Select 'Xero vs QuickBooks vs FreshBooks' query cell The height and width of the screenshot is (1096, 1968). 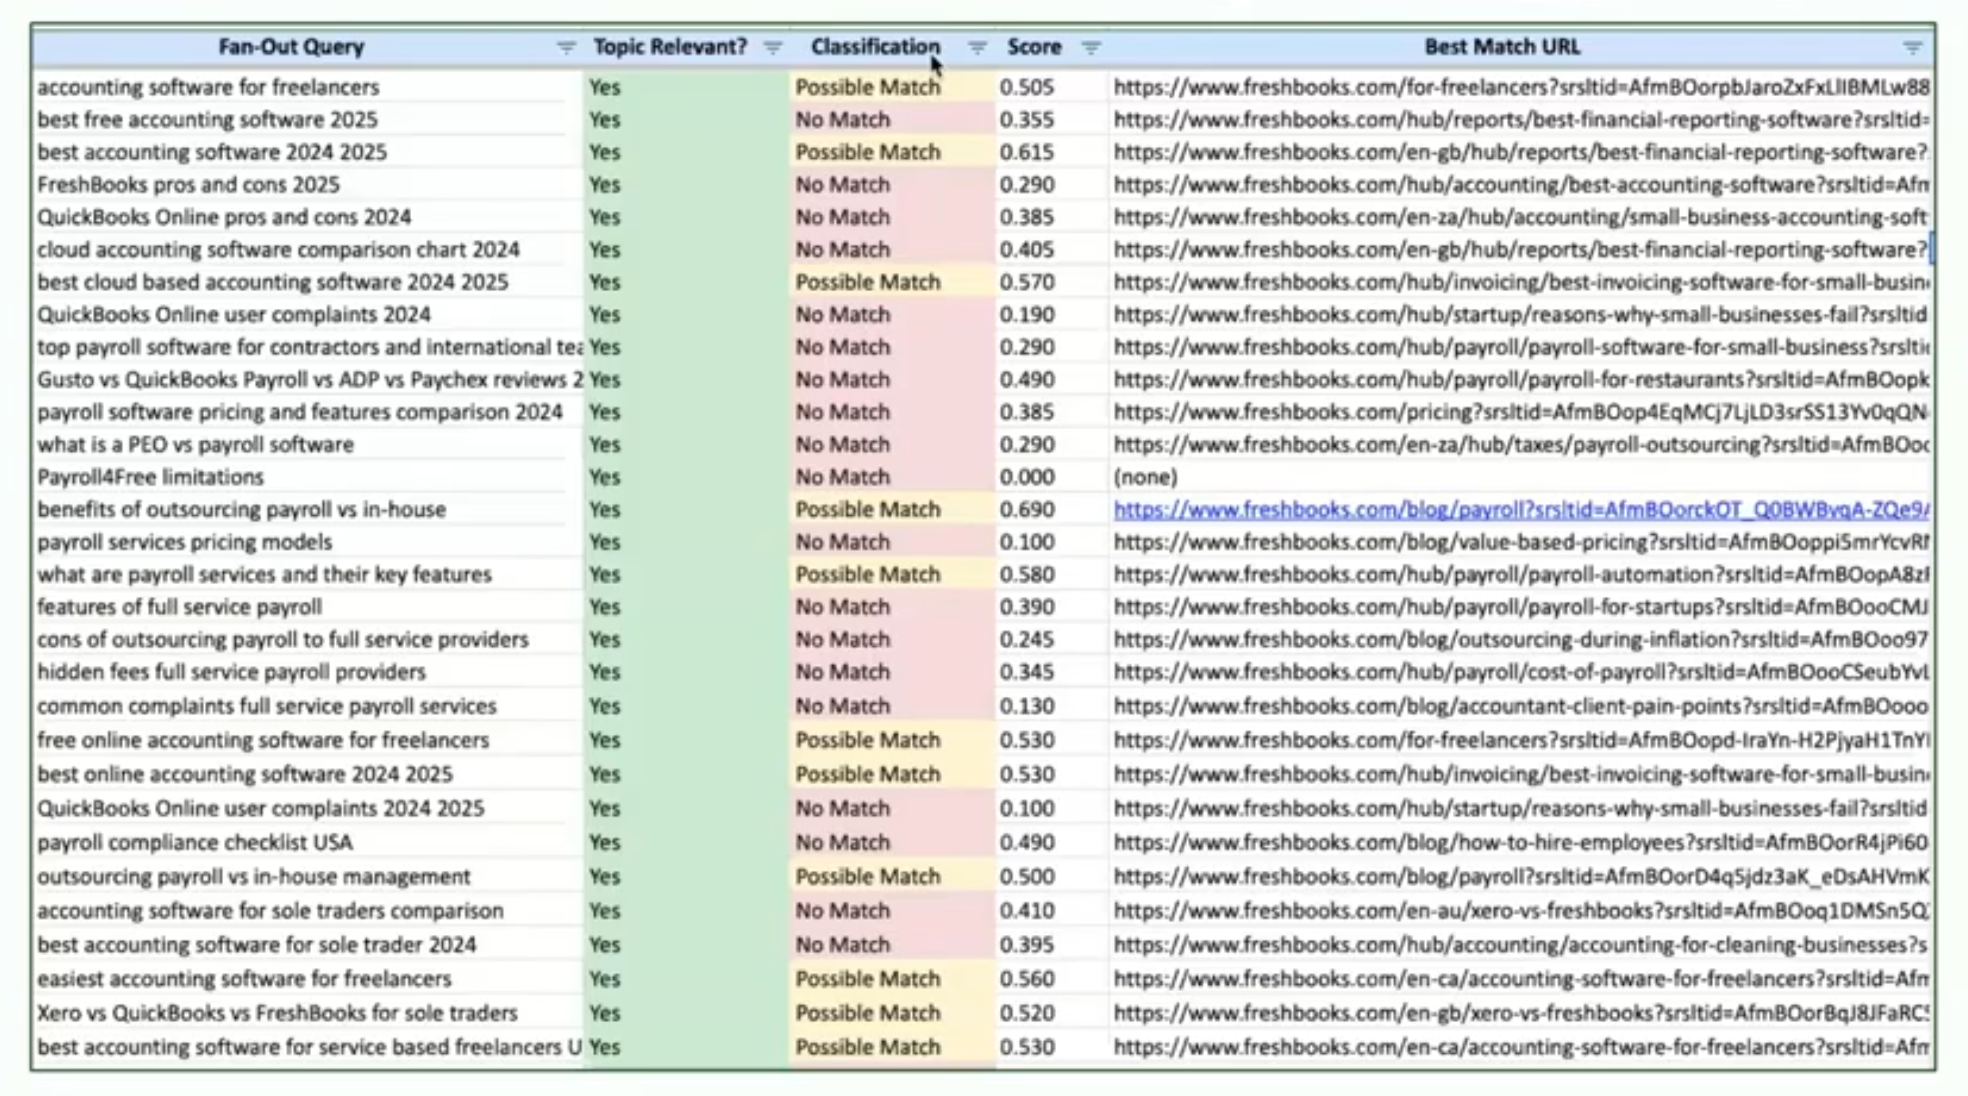[x=277, y=1013]
